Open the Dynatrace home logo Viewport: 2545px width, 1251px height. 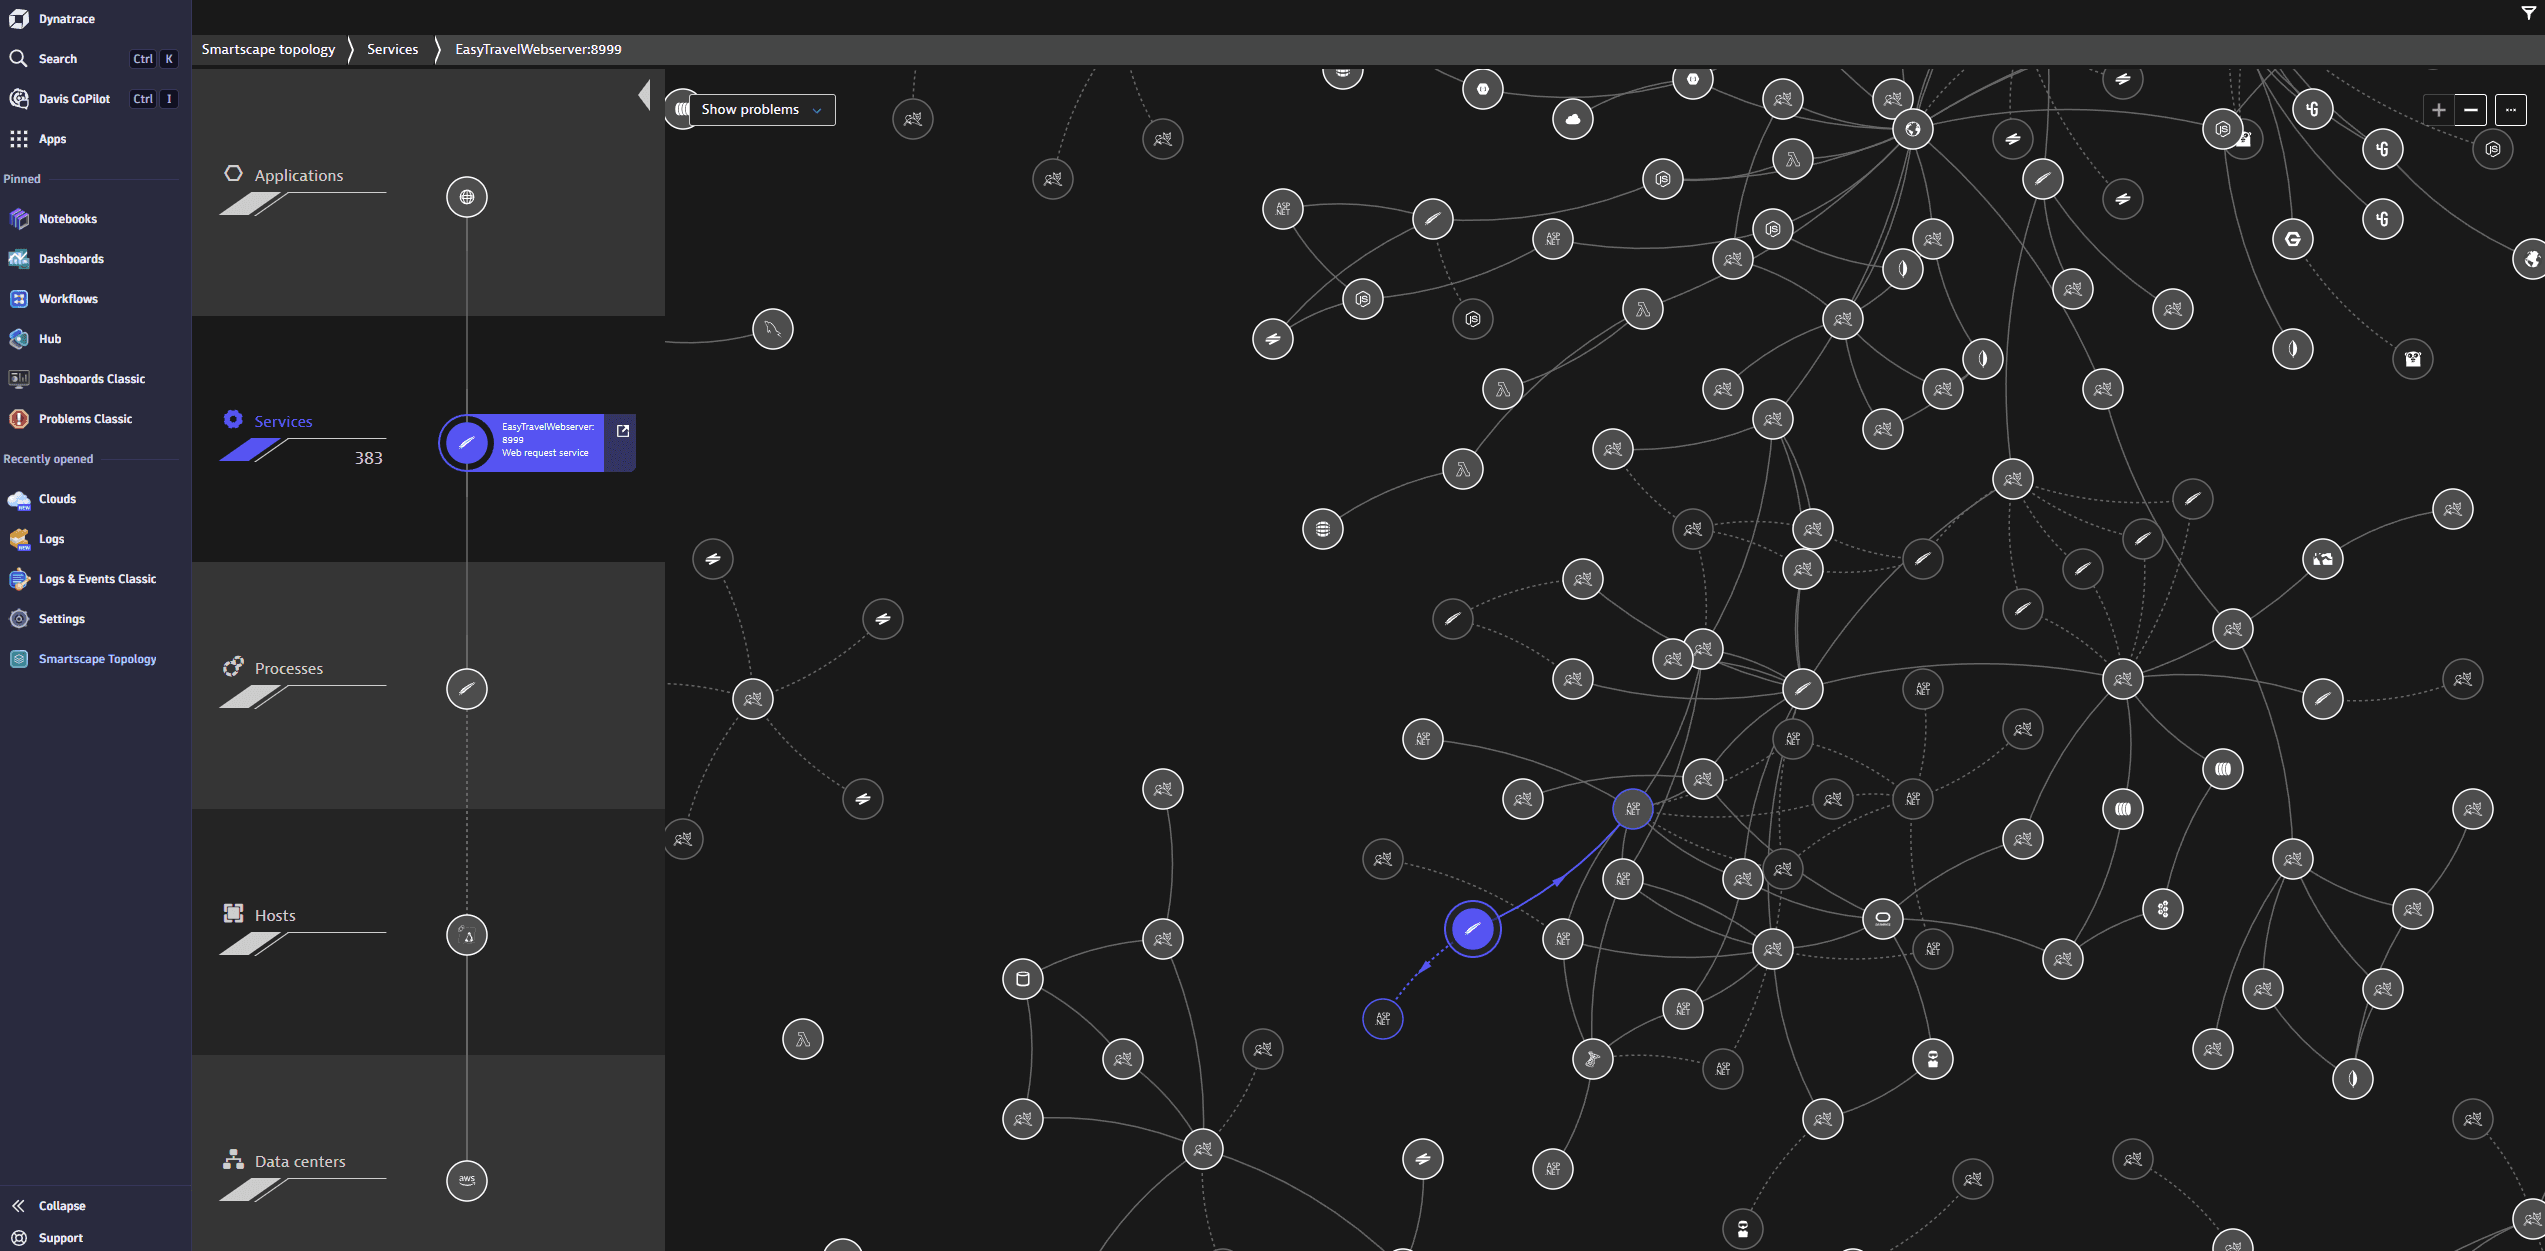(19, 19)
